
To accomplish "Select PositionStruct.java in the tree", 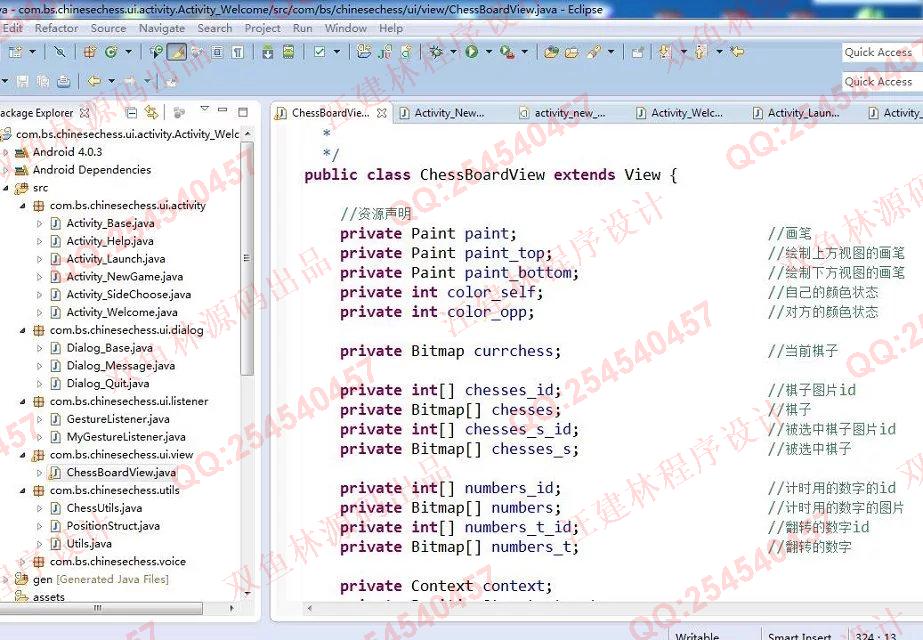I will pos(113,526).
